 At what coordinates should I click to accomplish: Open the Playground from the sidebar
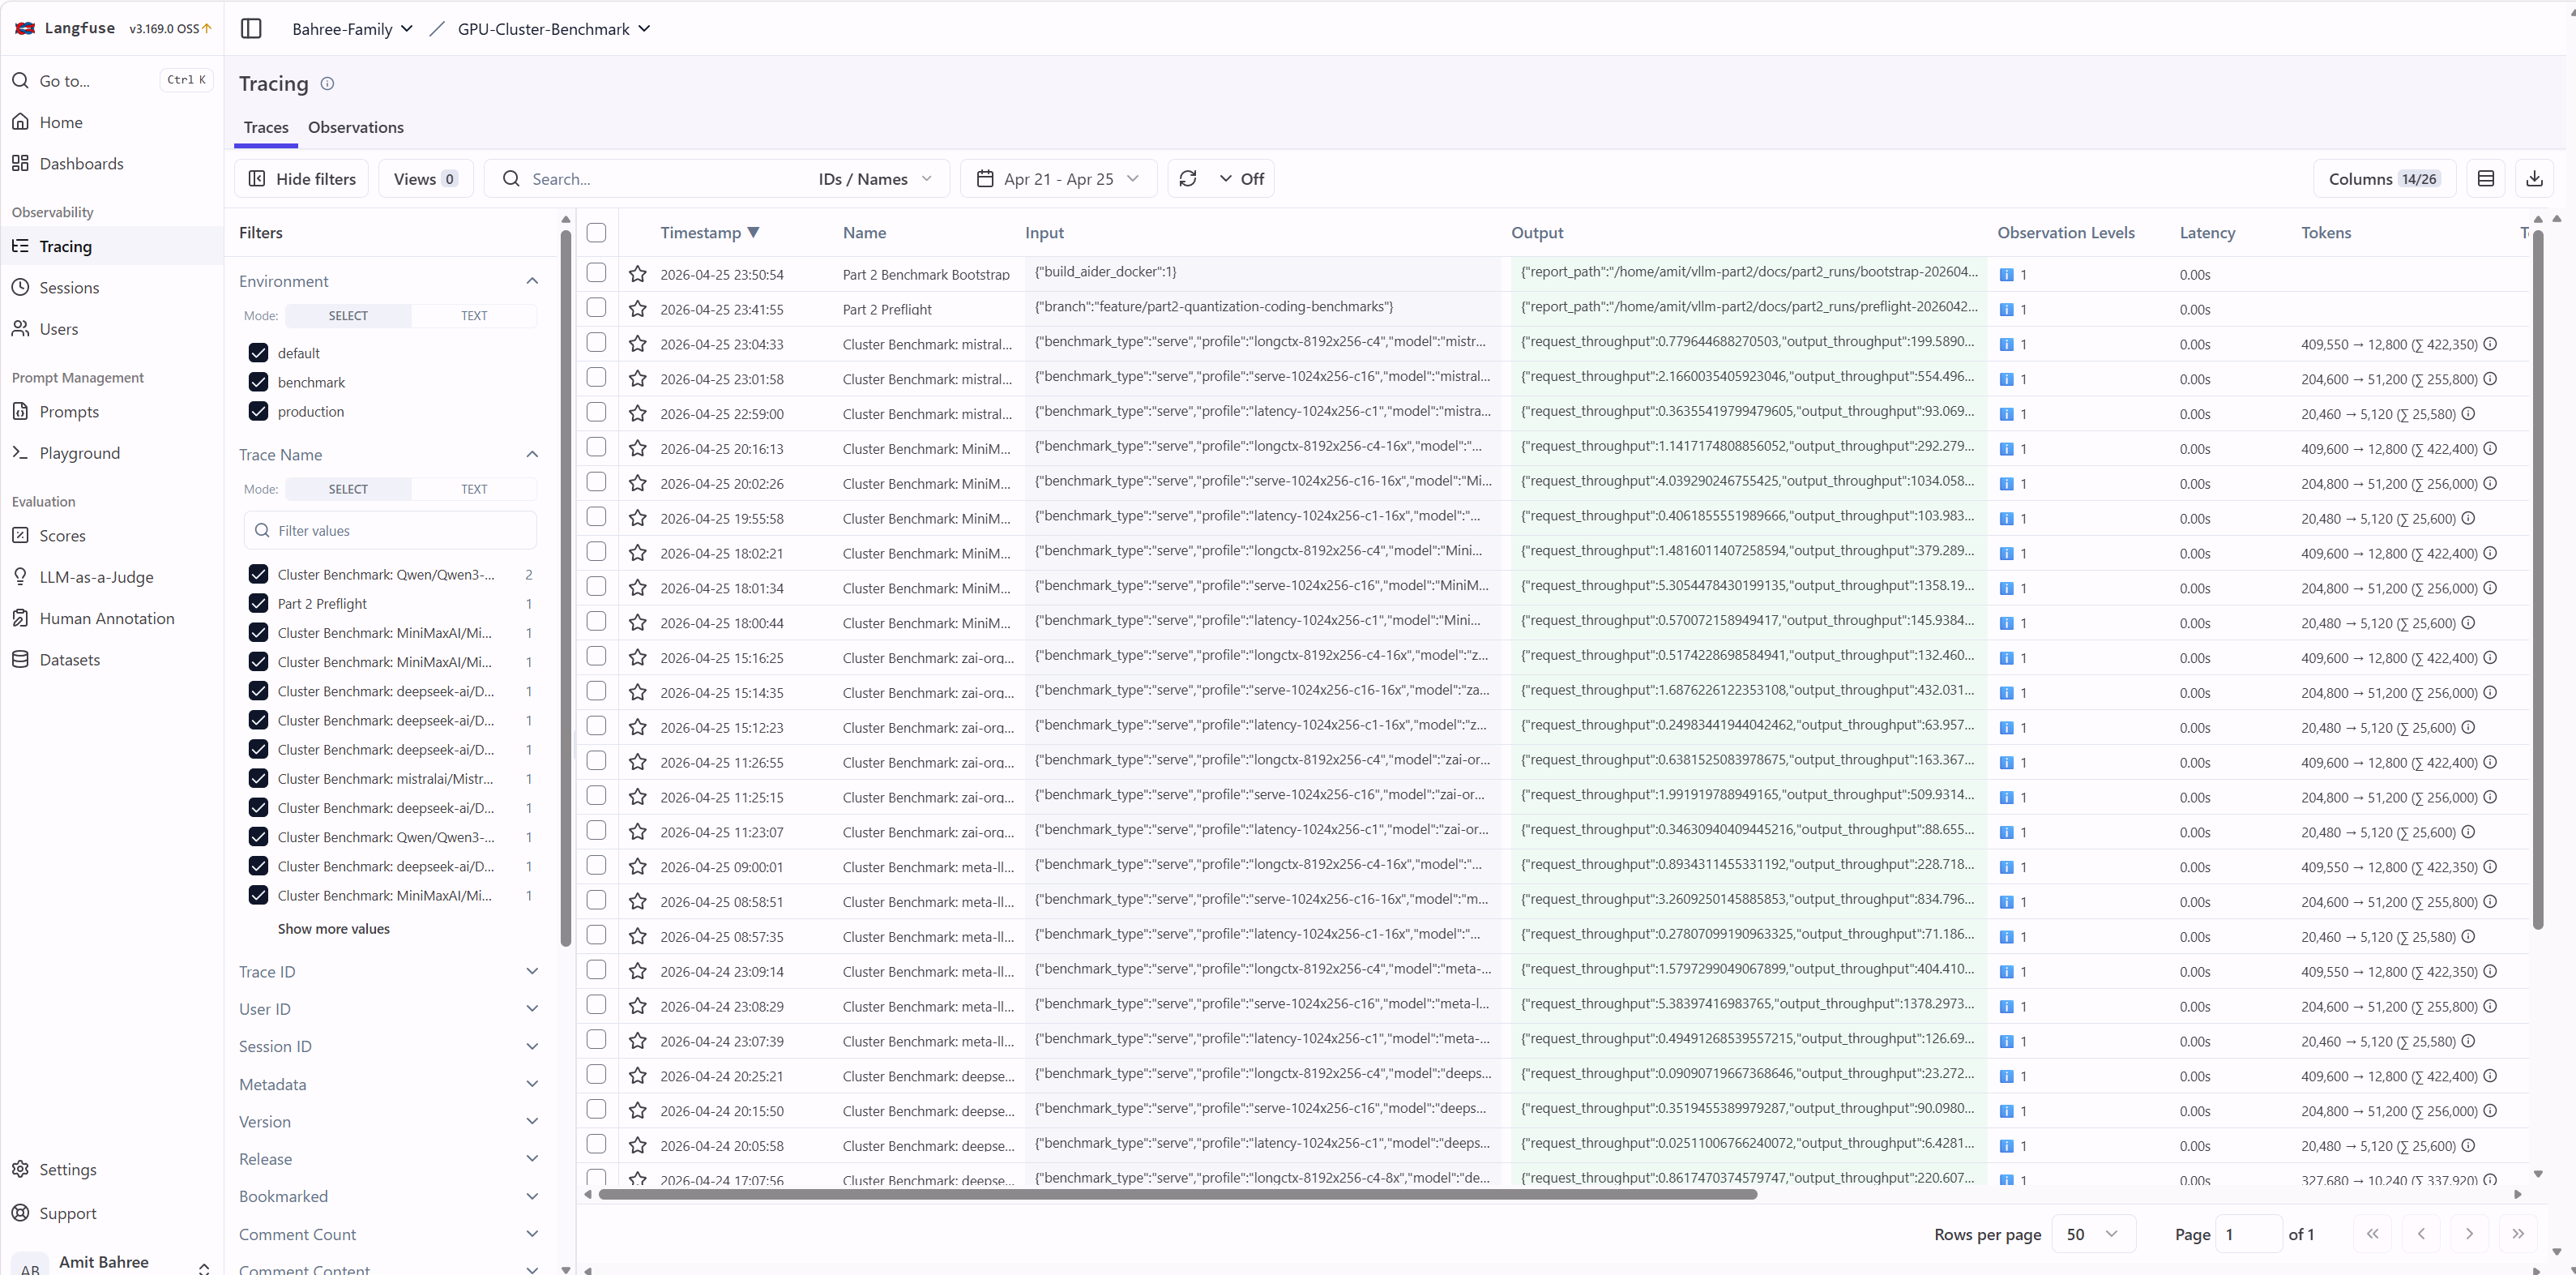coord(79,452)
